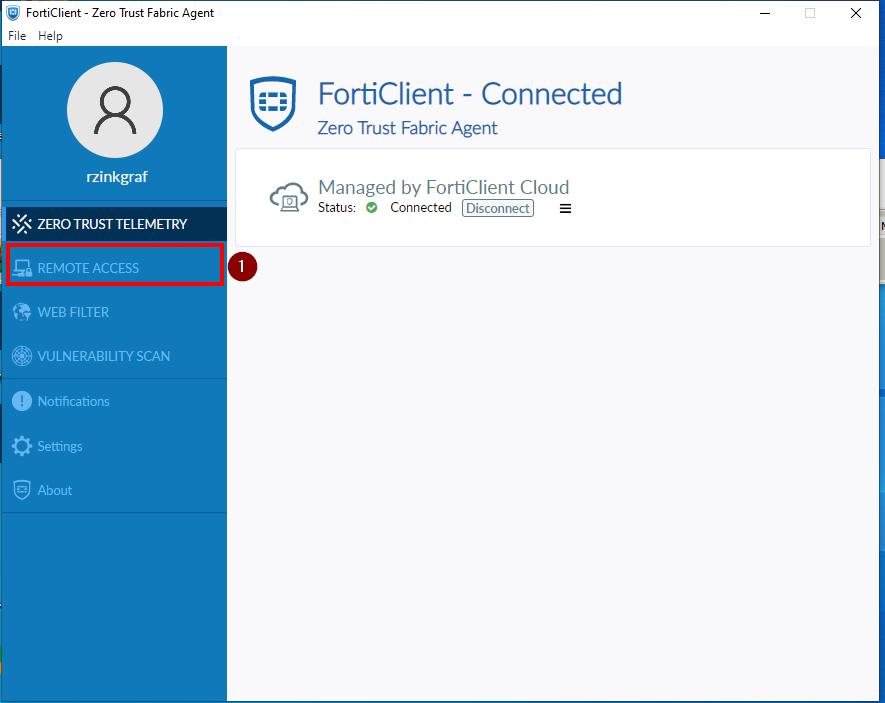Click the Settings gear icon
885x703 pixels.
[22, 446]
